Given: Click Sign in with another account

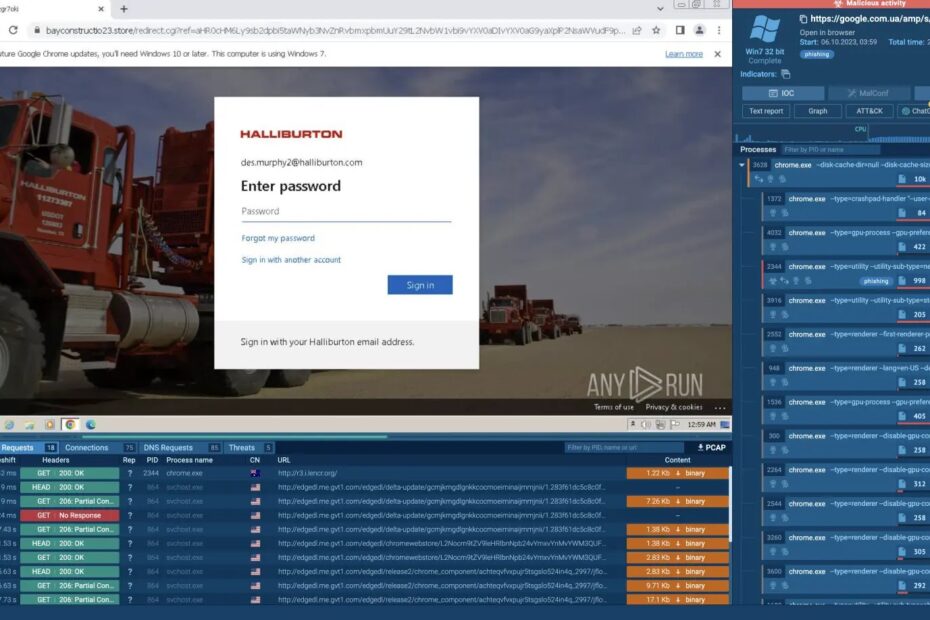Looking at the screenshot, I should pyautogui.click(x=291, y=260).
